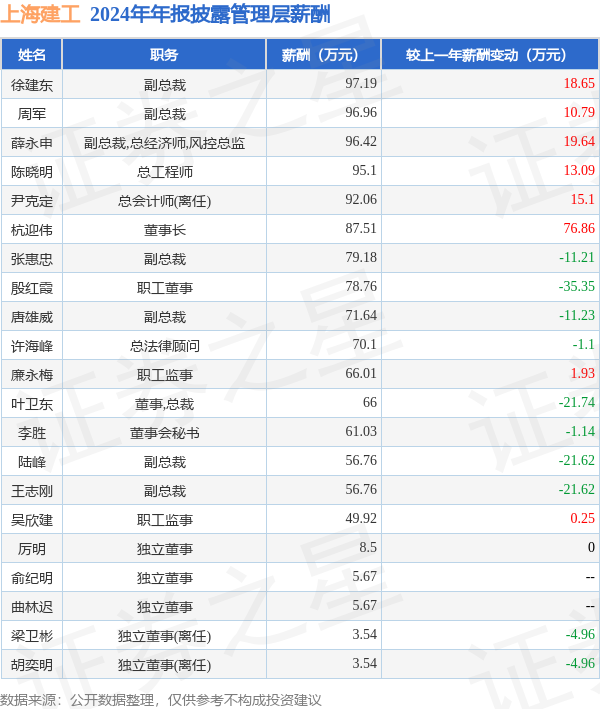Select the position 总法律顾问

[165, 346]
